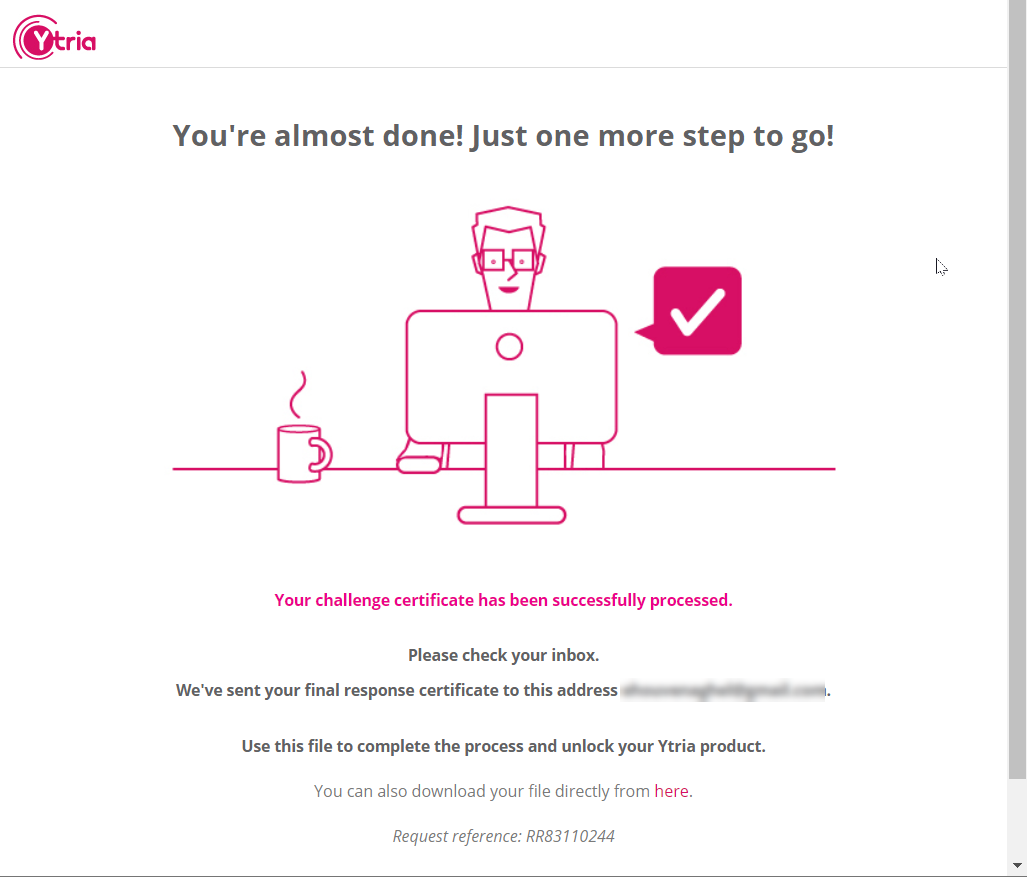The image size is (1027, 877).
Task: Click the scrollbar down arrow
Action: click(x=1017, y=865)
